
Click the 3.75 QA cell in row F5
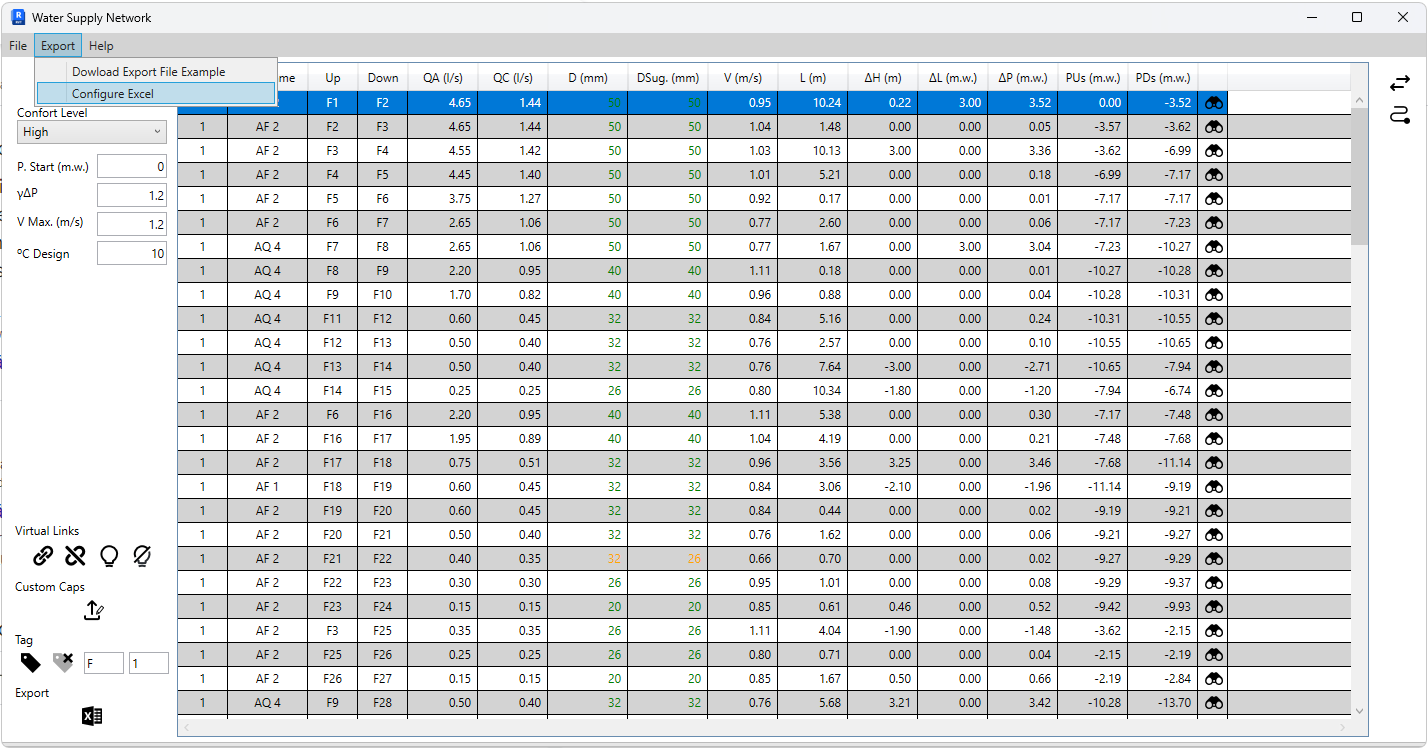coord(442,199)
